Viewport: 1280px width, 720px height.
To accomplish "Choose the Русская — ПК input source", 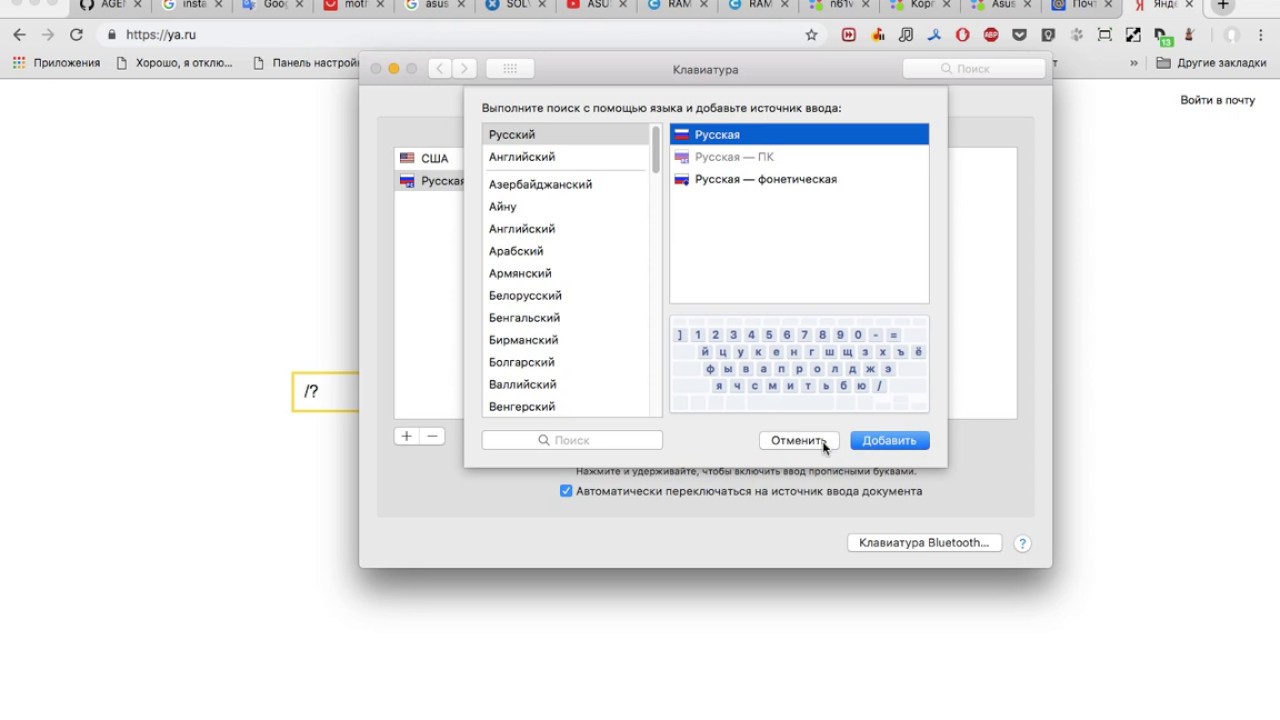I will [x=799, y=157].
